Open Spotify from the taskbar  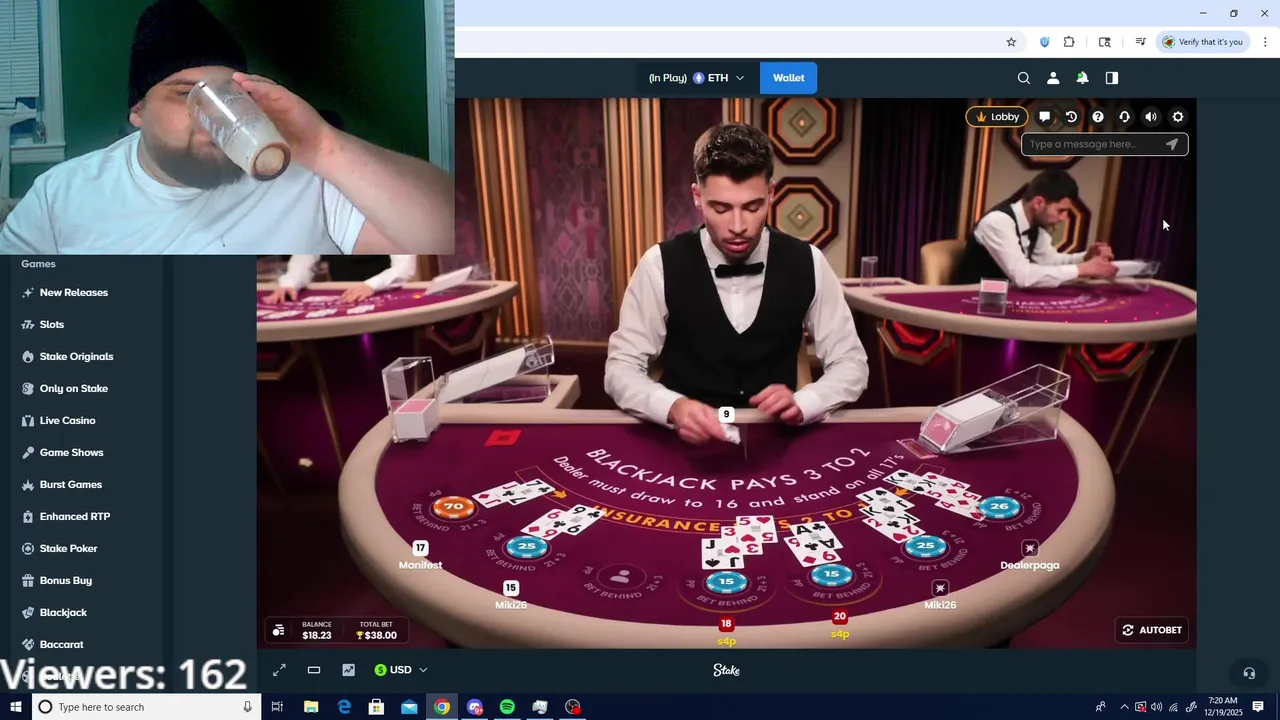pos(507,707)
